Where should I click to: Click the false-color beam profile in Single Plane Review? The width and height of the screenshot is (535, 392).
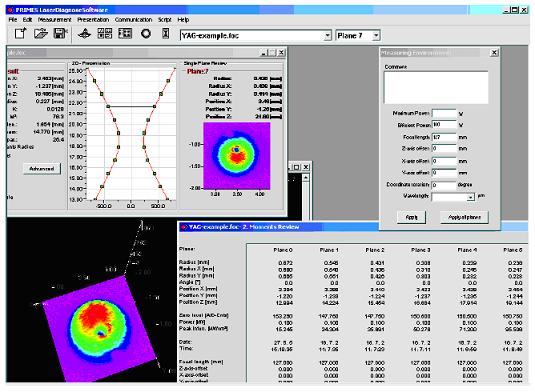[236, 156]
